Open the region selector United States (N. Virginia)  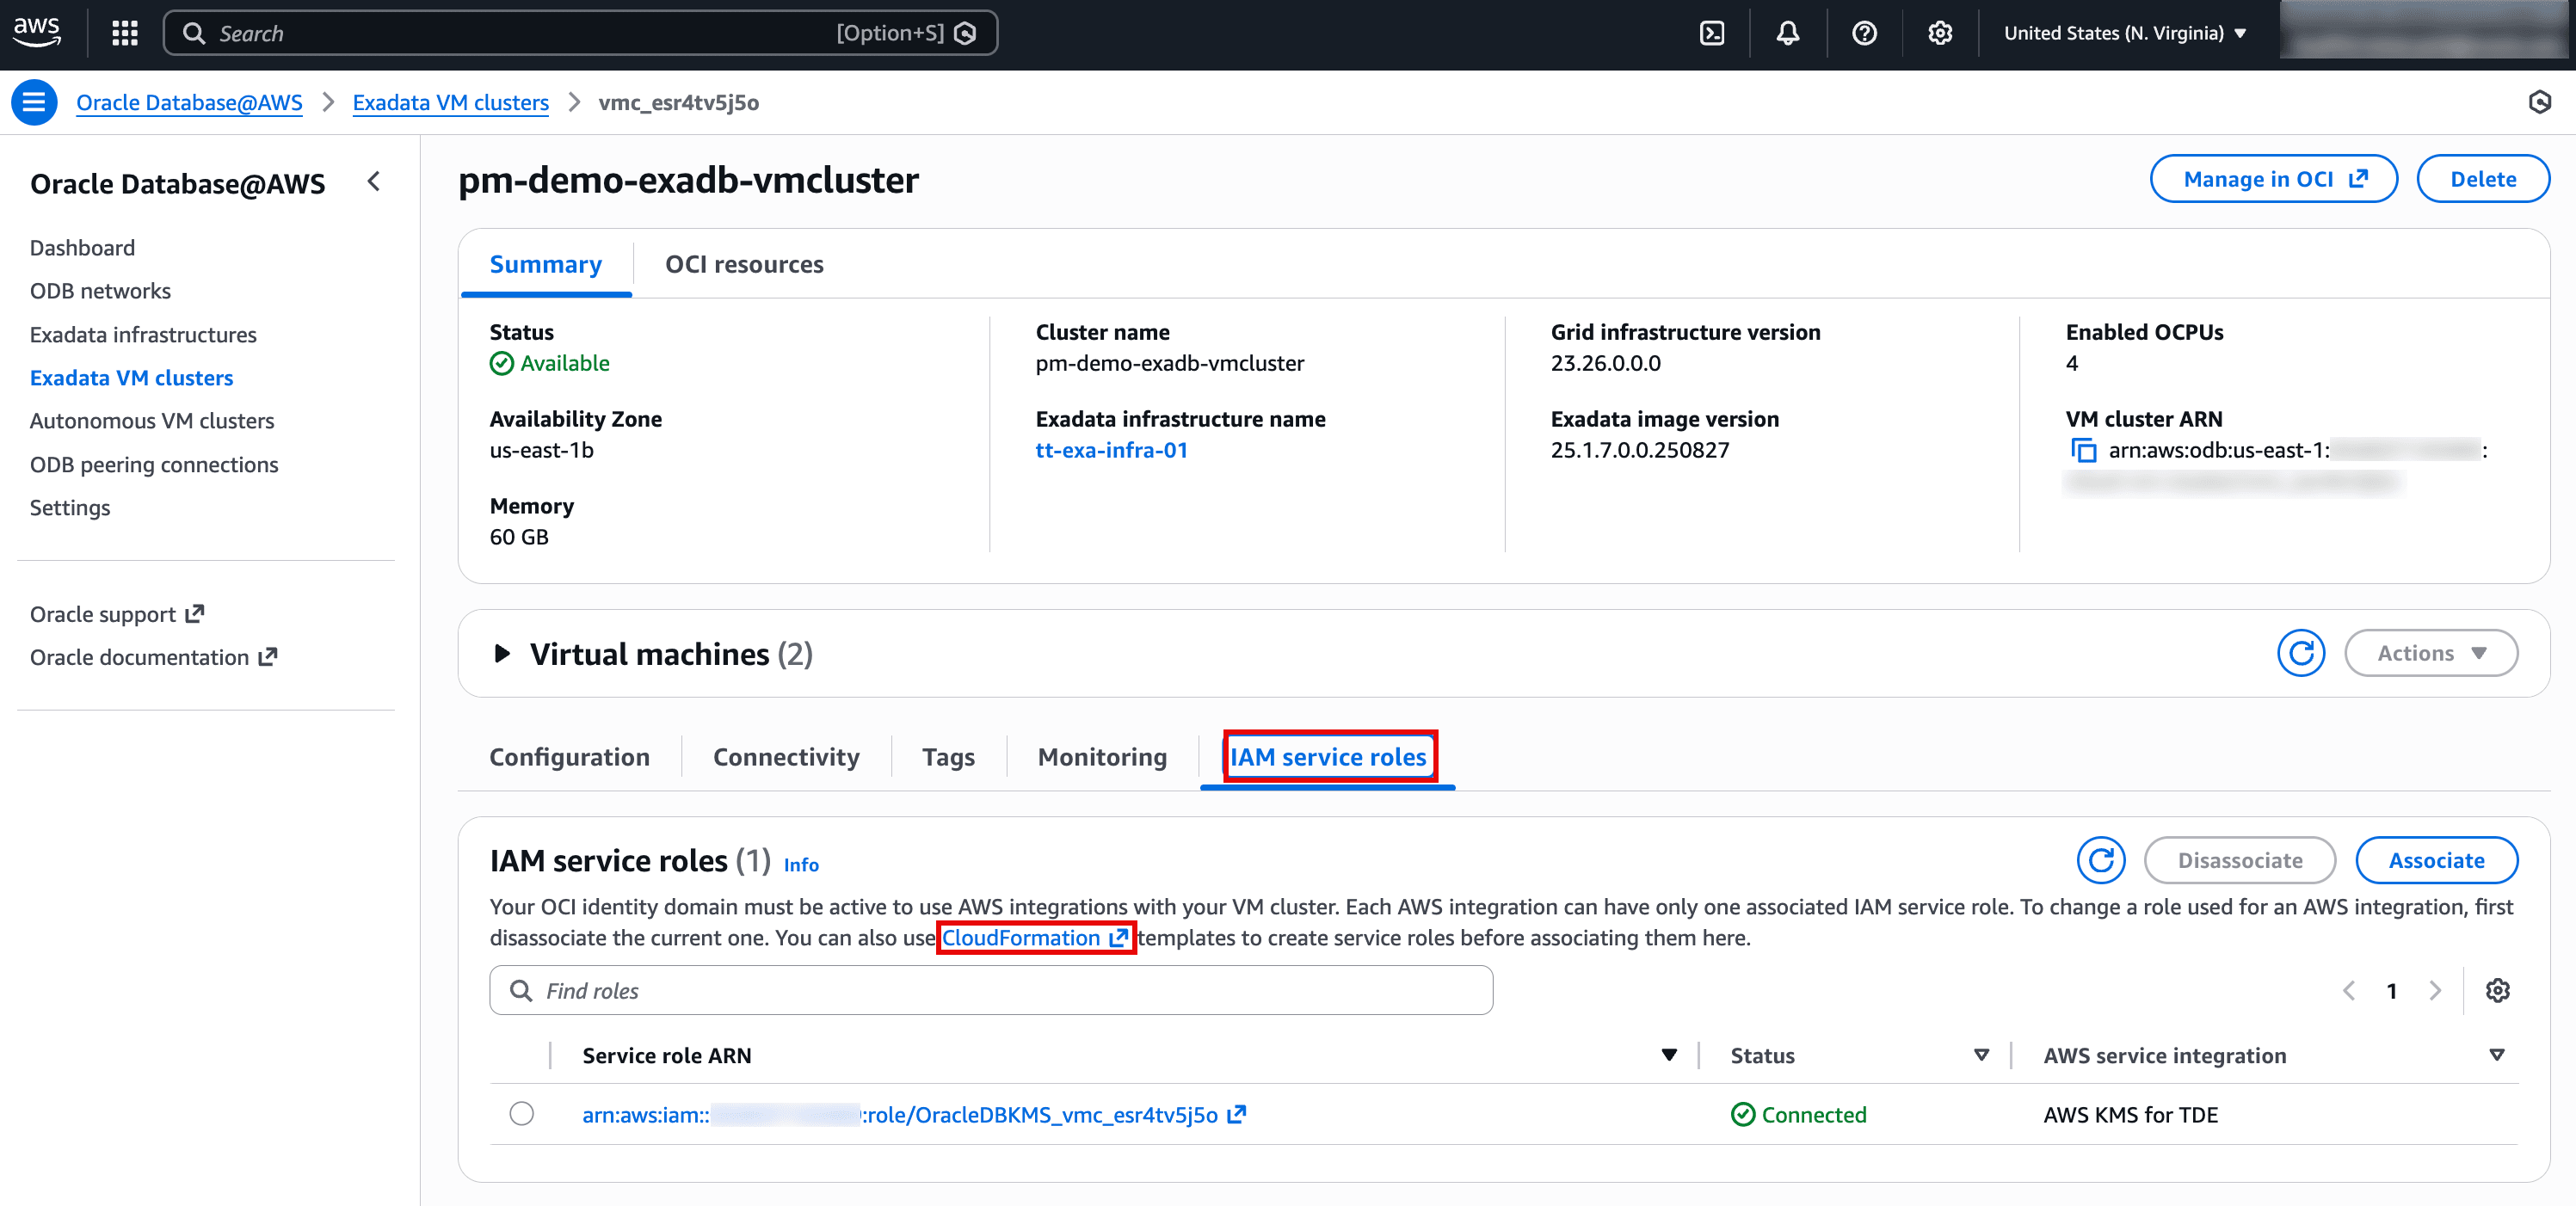point(2124,33)
